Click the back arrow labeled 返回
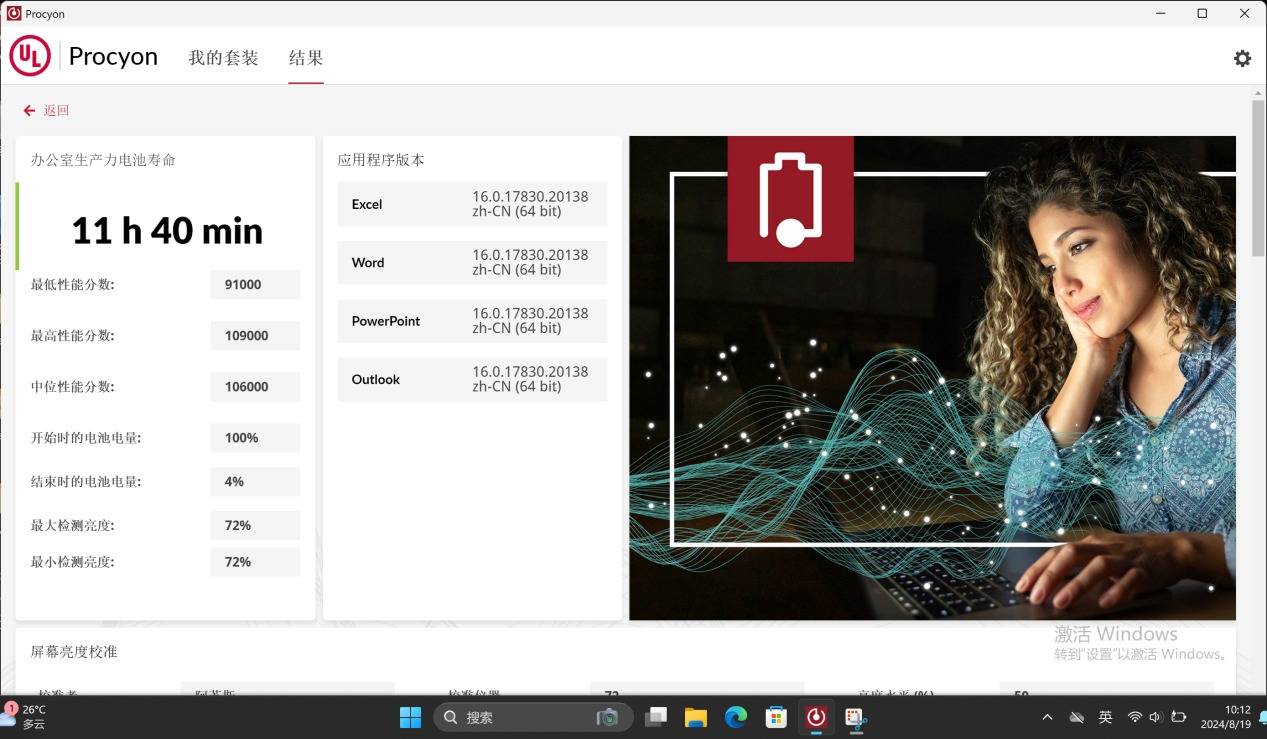The height and width of the screenshot is (739, 1267). pos(46,111)
